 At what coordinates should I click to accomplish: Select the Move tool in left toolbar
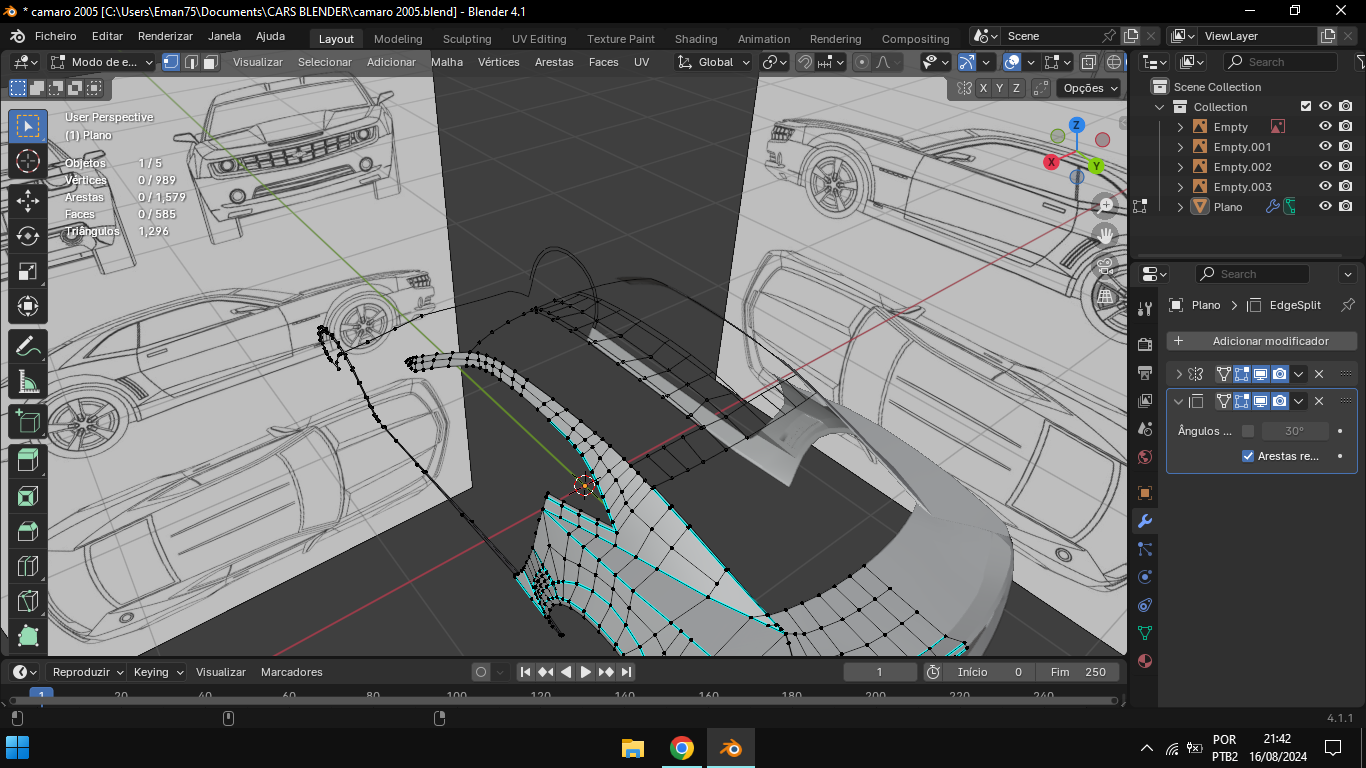click(28, 200)
